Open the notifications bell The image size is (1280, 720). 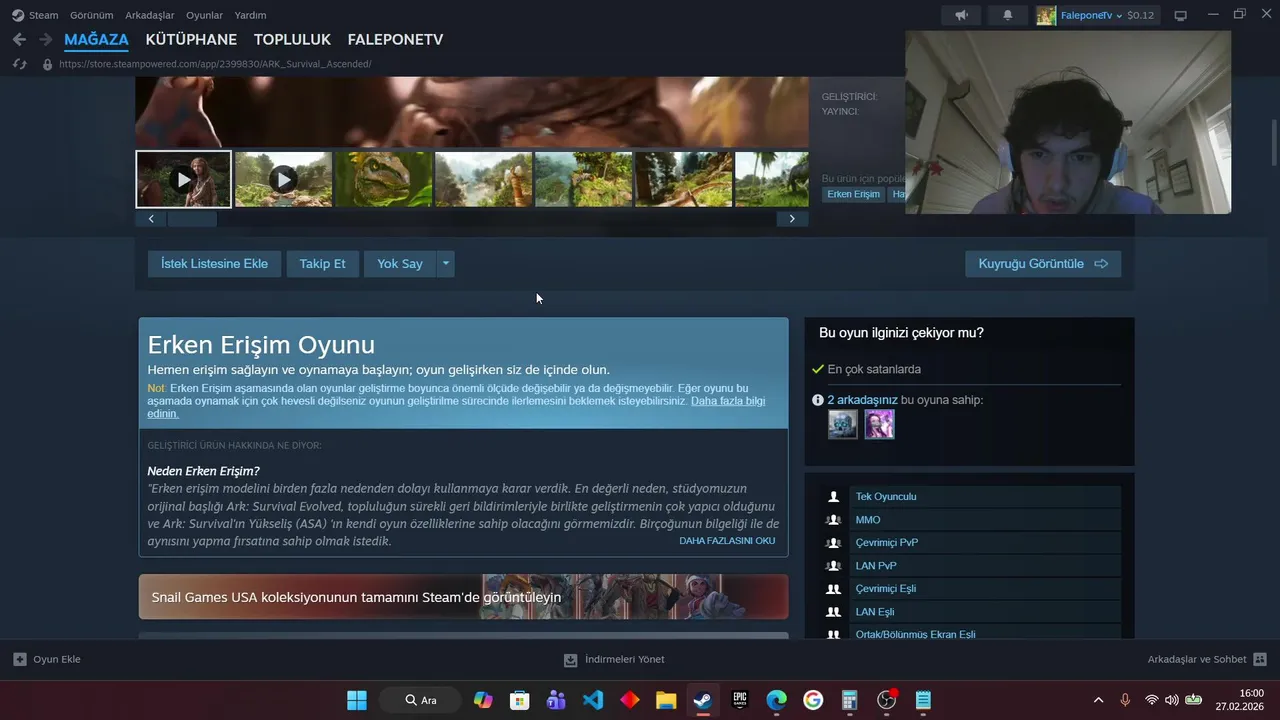pyautogui.click(x=1008, y=15)
